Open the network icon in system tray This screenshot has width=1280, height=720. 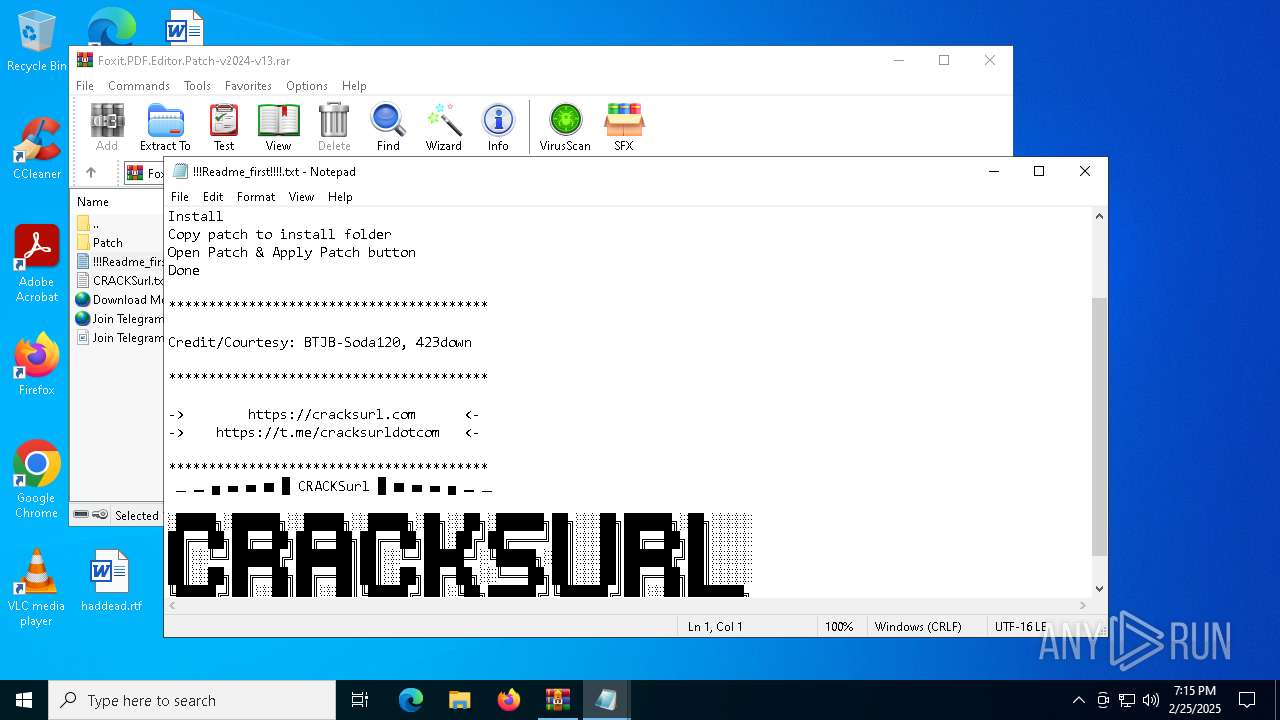1127,700
